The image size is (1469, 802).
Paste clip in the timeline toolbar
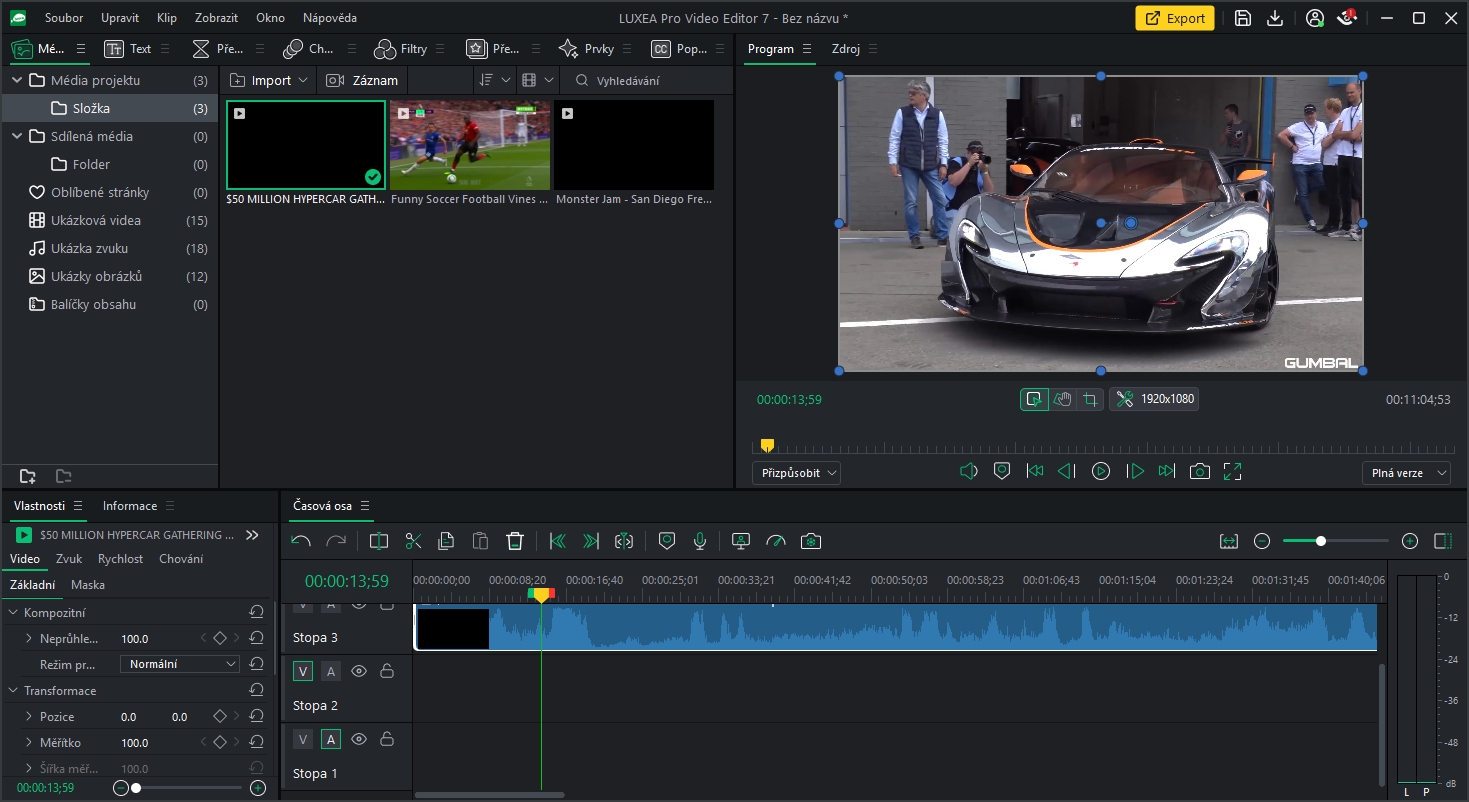point(480,541)
